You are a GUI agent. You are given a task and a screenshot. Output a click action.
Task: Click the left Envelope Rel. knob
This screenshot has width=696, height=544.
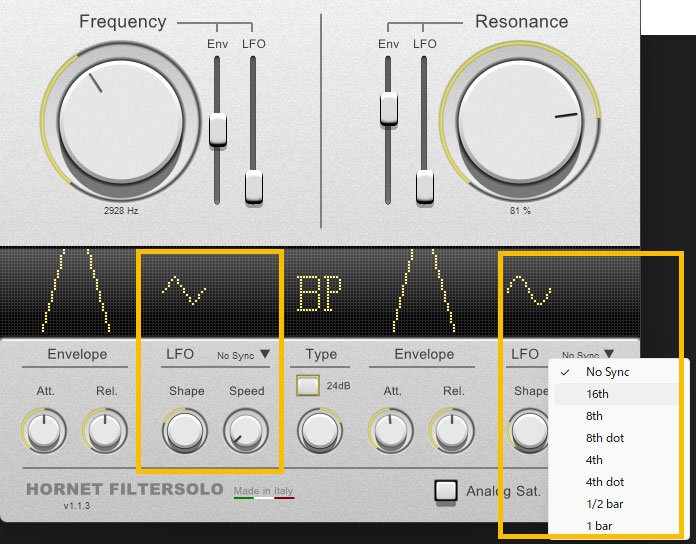(x=104, y=430)
